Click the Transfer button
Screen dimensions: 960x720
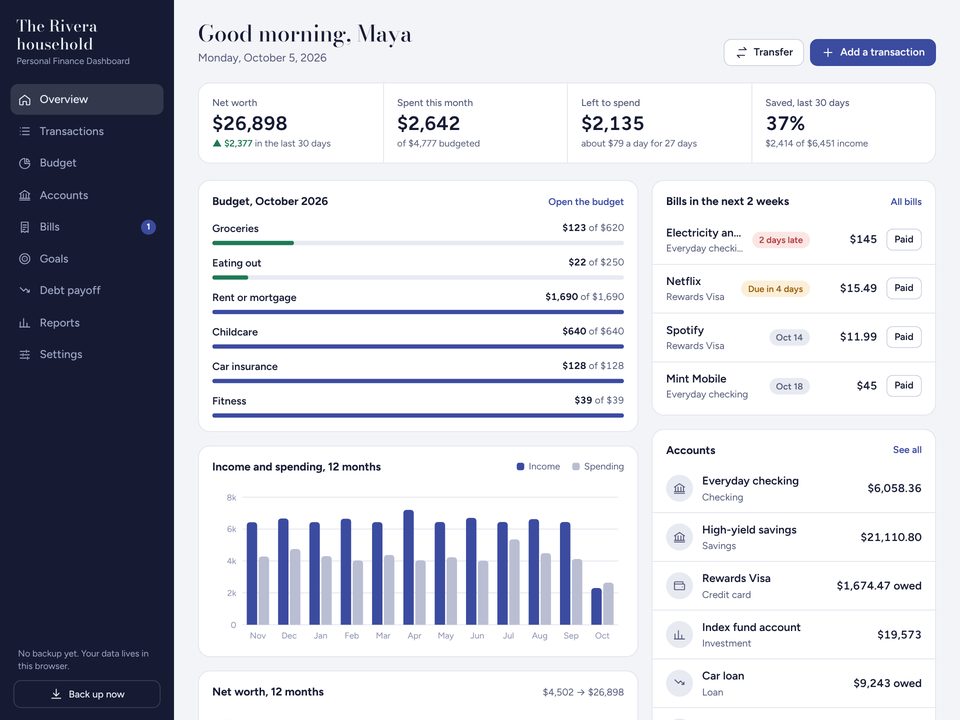(x=764, y=53)
